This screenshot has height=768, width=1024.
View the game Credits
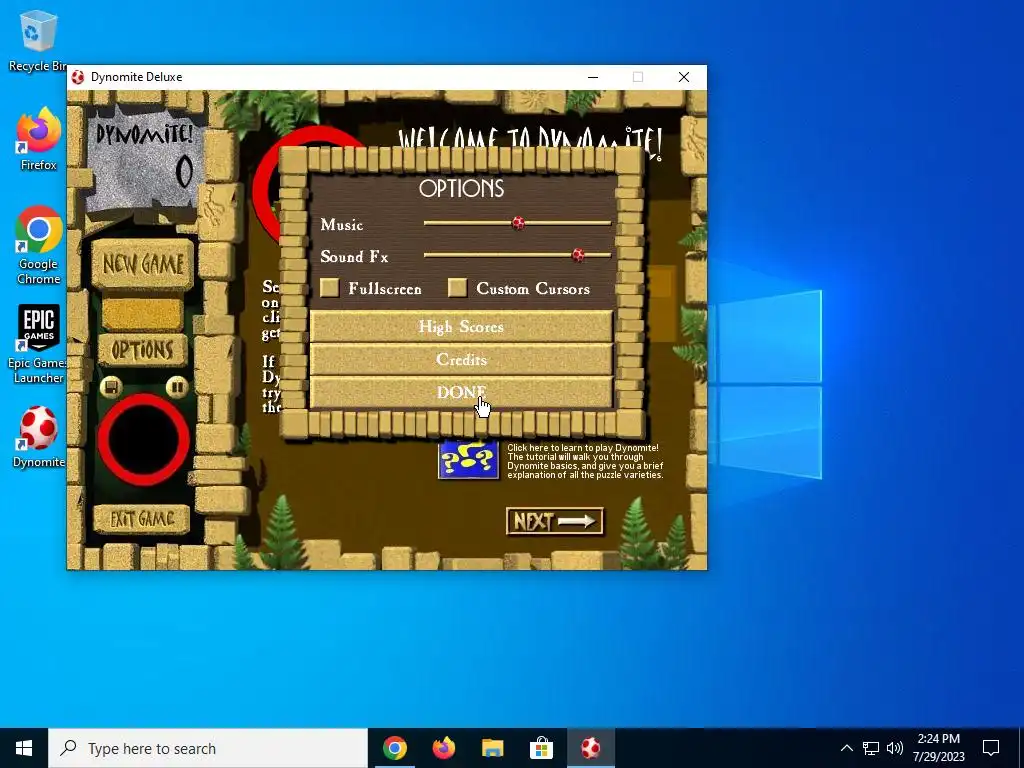(x=461, y=359)
